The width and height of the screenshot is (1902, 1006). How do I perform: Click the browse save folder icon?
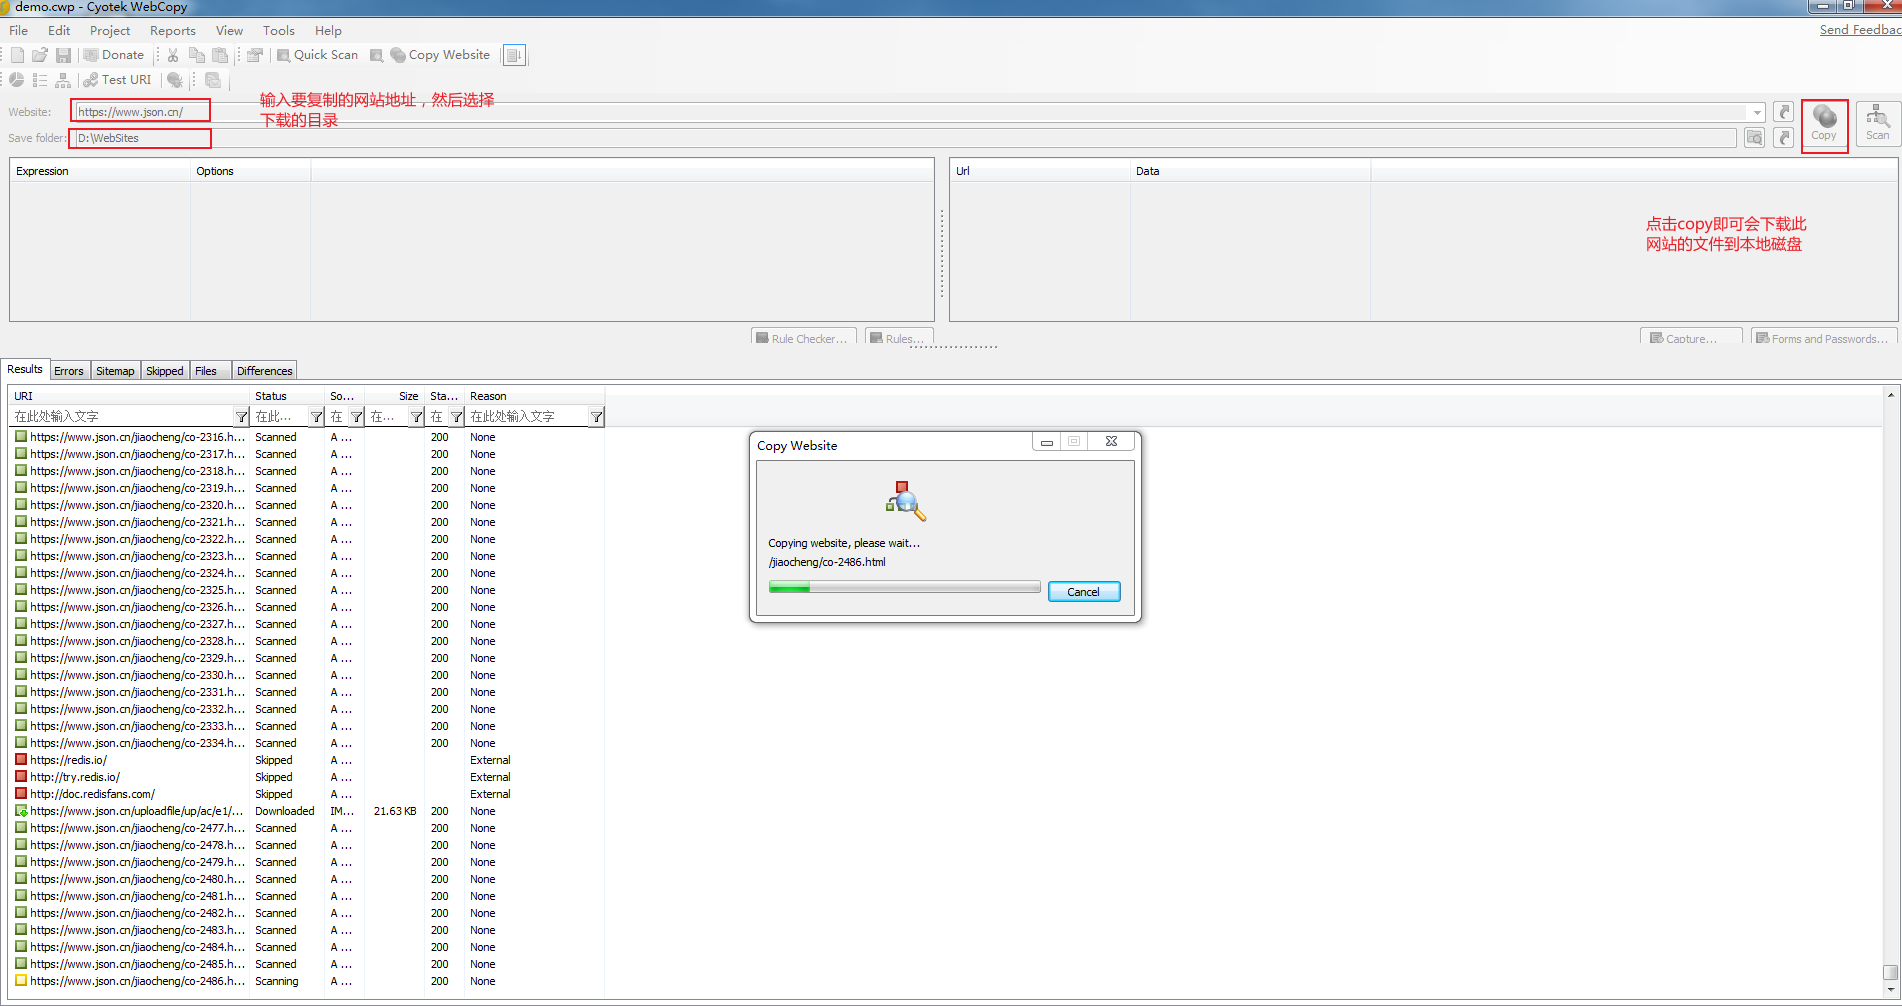coord(1754,138)
